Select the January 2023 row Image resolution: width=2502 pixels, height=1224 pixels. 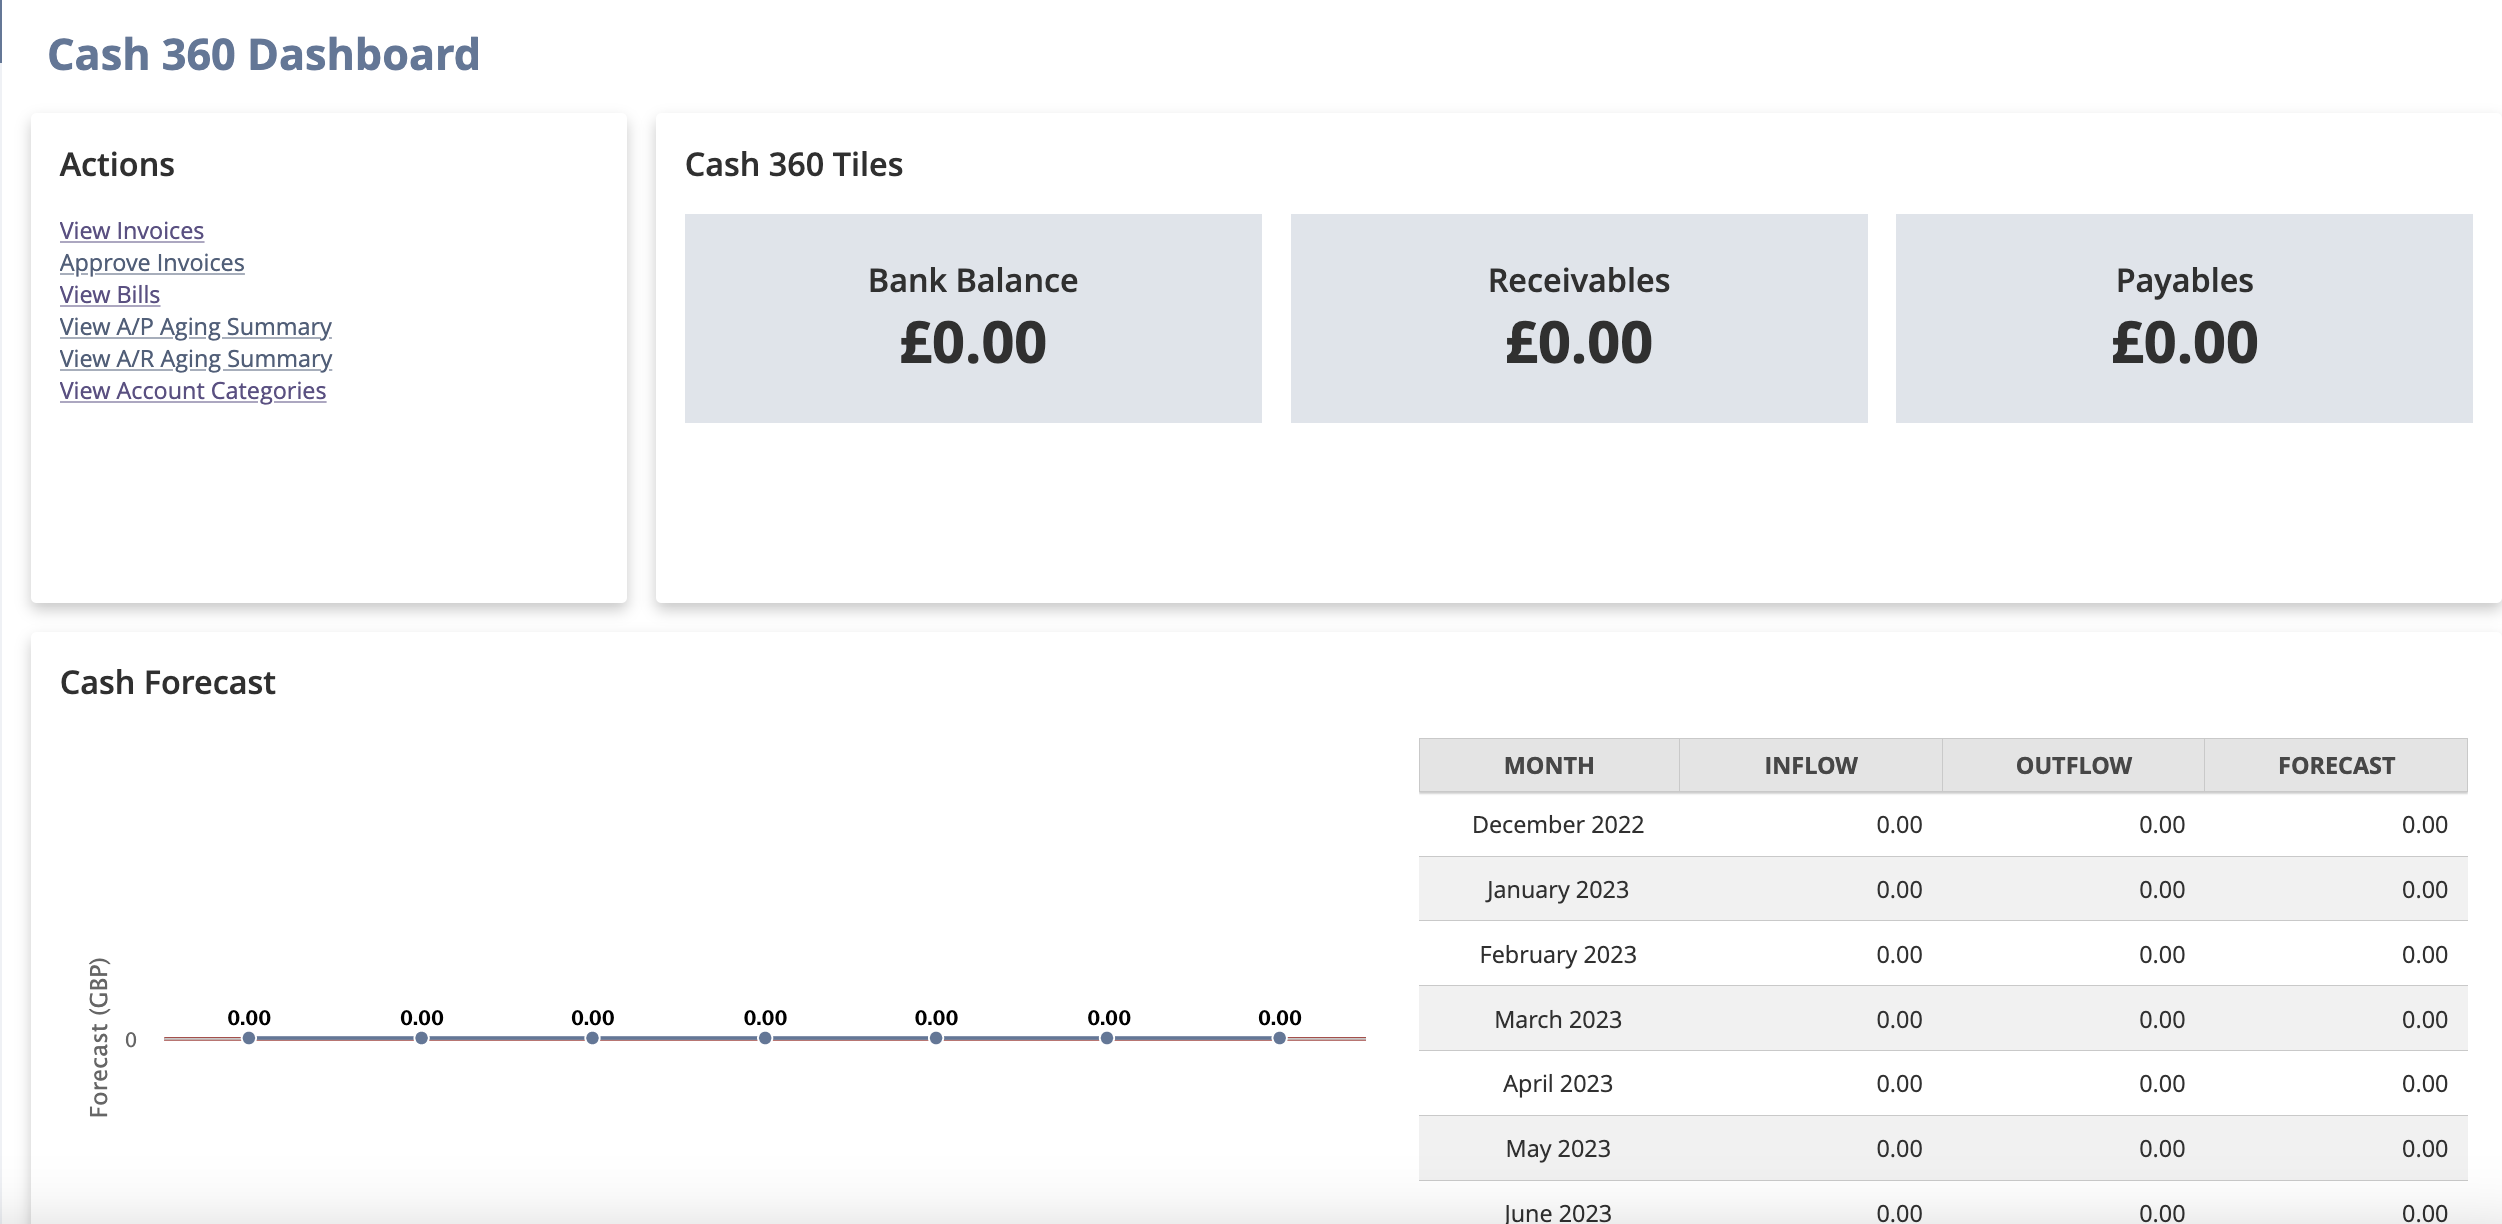[1556, 889]
